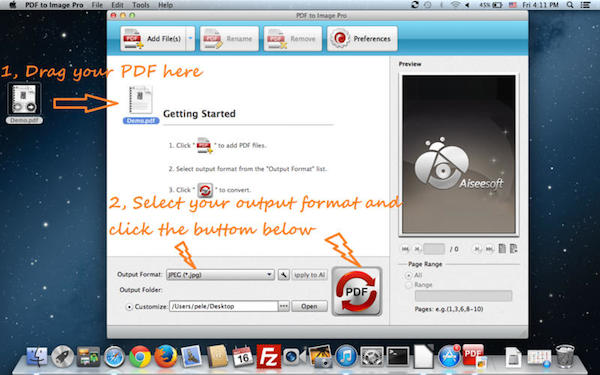Open output format settings wrench icon
600x375 pixels.
(284, 275)
